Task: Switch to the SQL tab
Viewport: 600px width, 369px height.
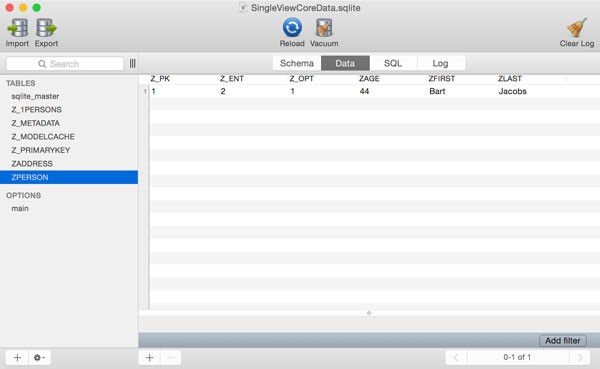Action: [393, 63]
